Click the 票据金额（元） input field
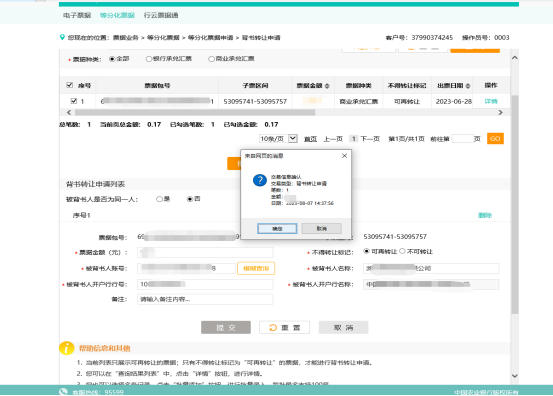 pos(205,252)
